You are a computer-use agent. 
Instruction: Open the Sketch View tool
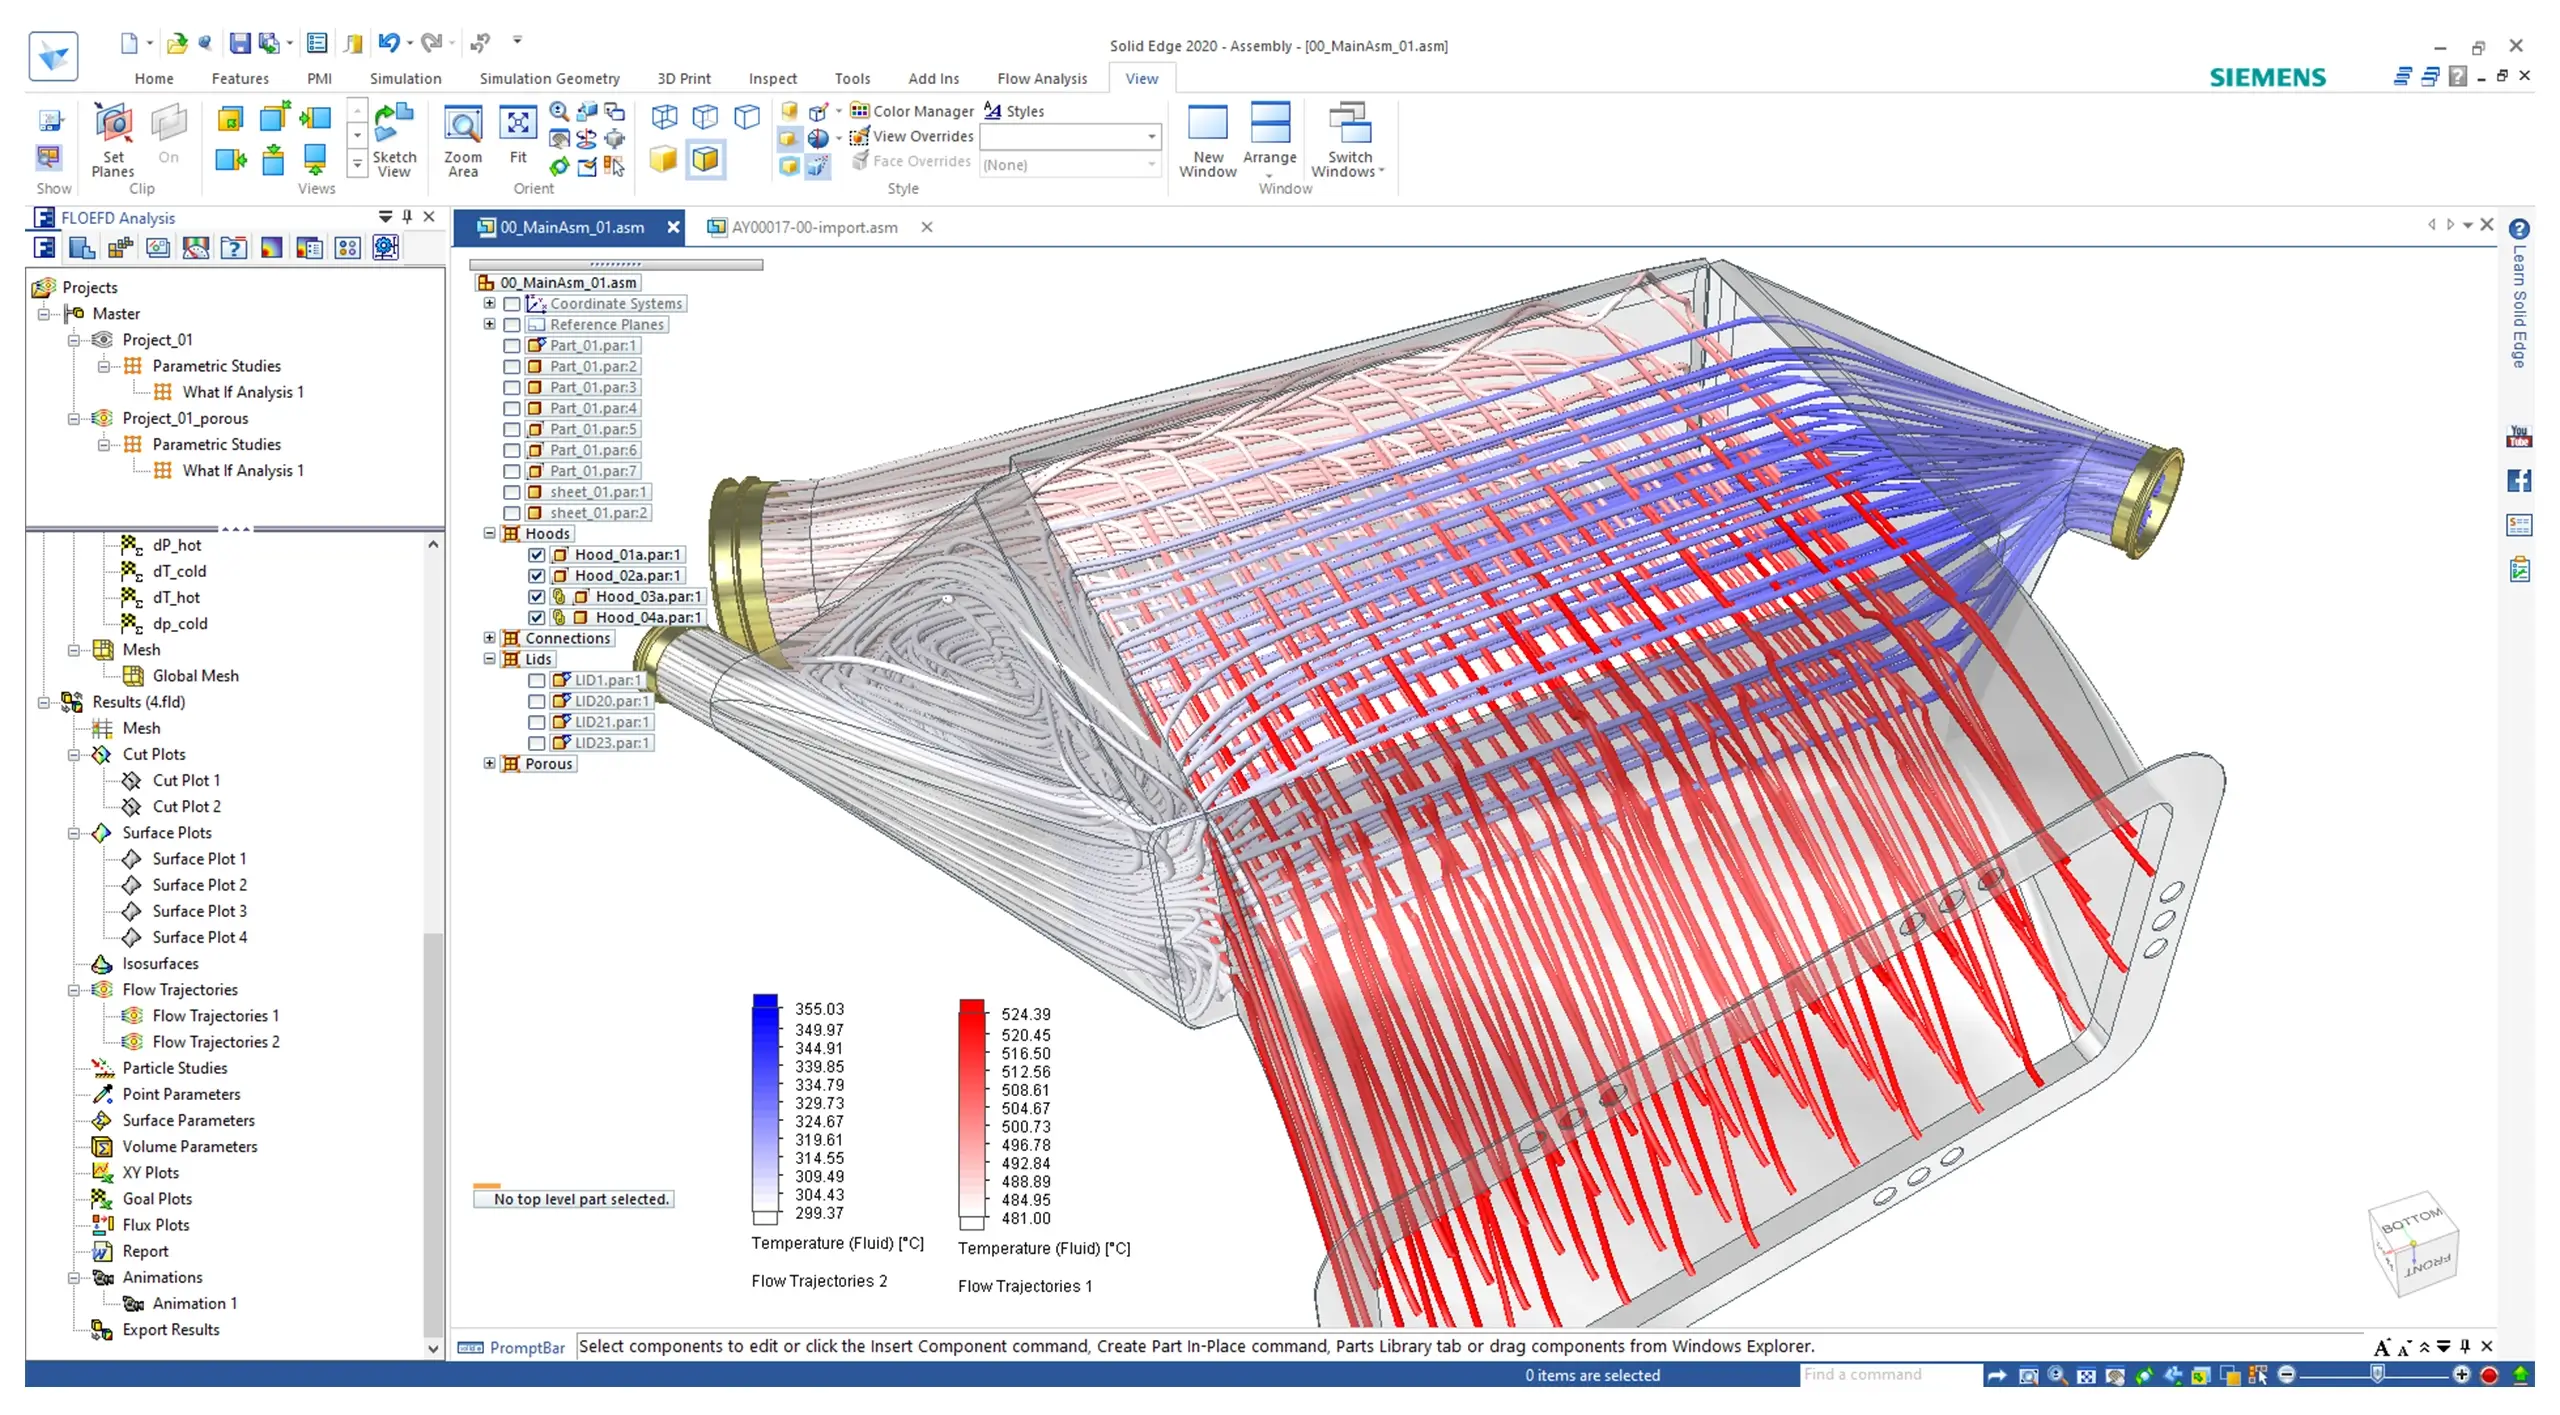[x=394, y=140]
